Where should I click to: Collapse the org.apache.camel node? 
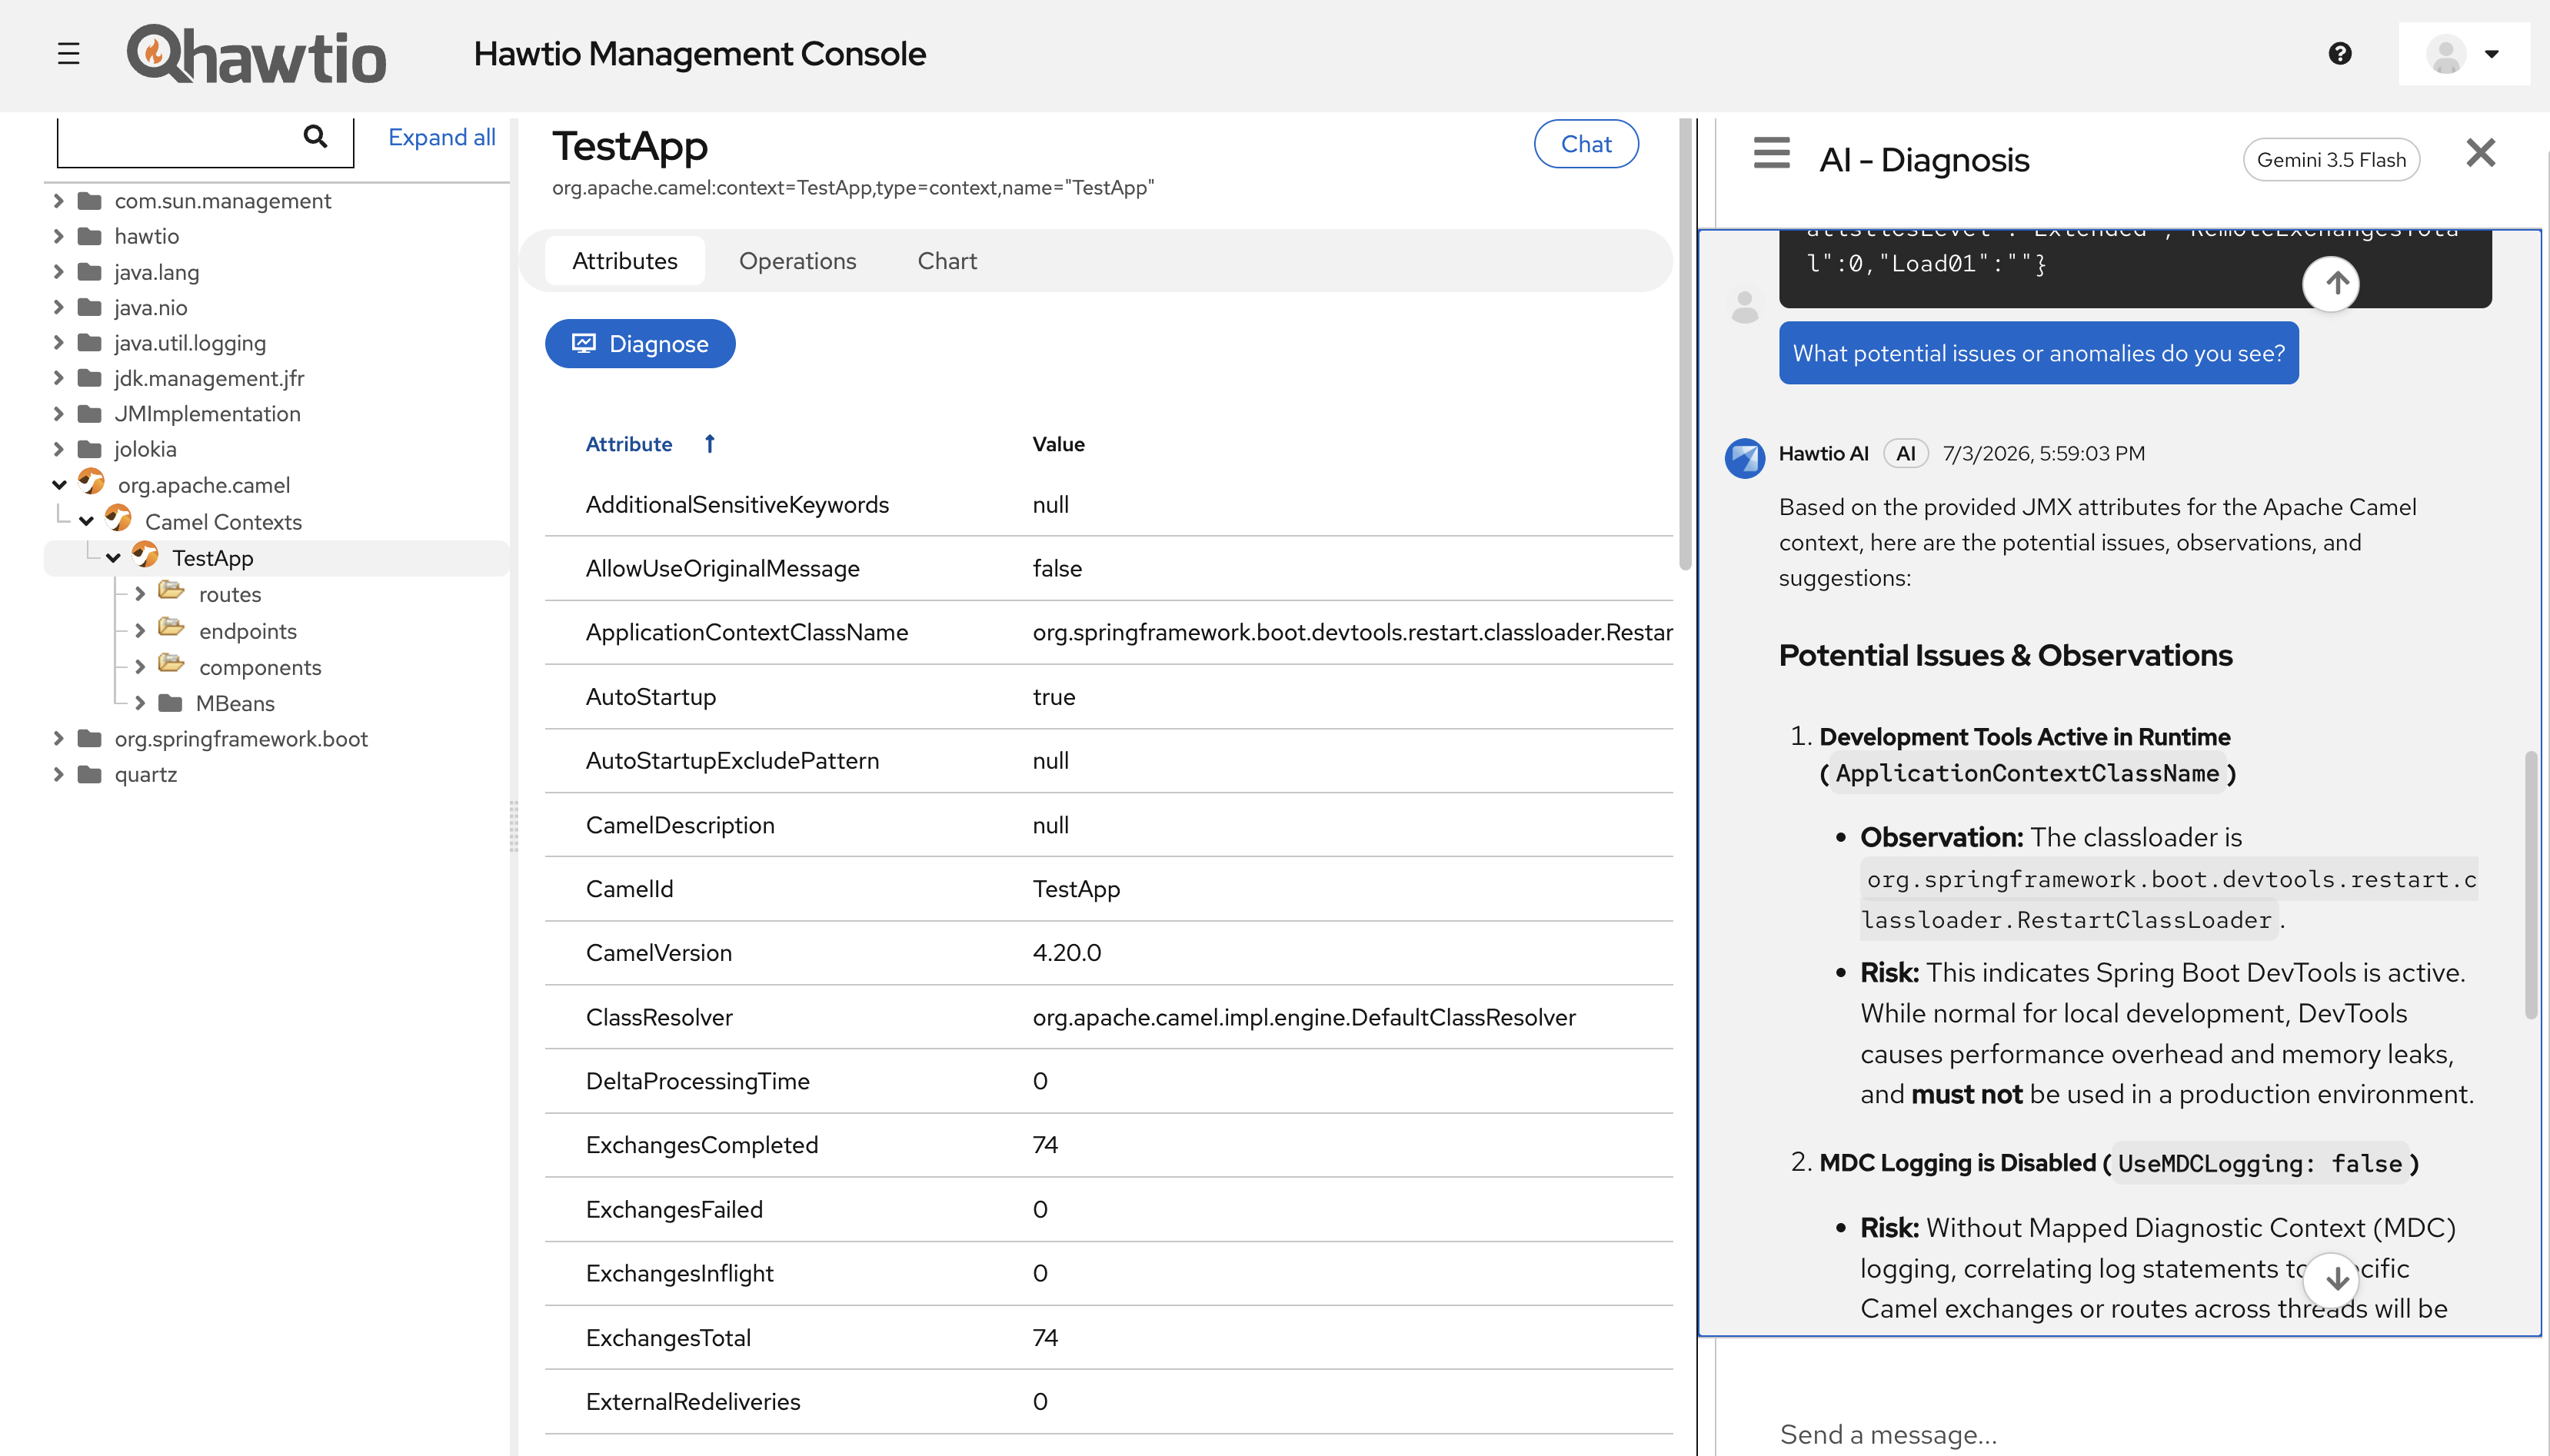tap(59, 485)
